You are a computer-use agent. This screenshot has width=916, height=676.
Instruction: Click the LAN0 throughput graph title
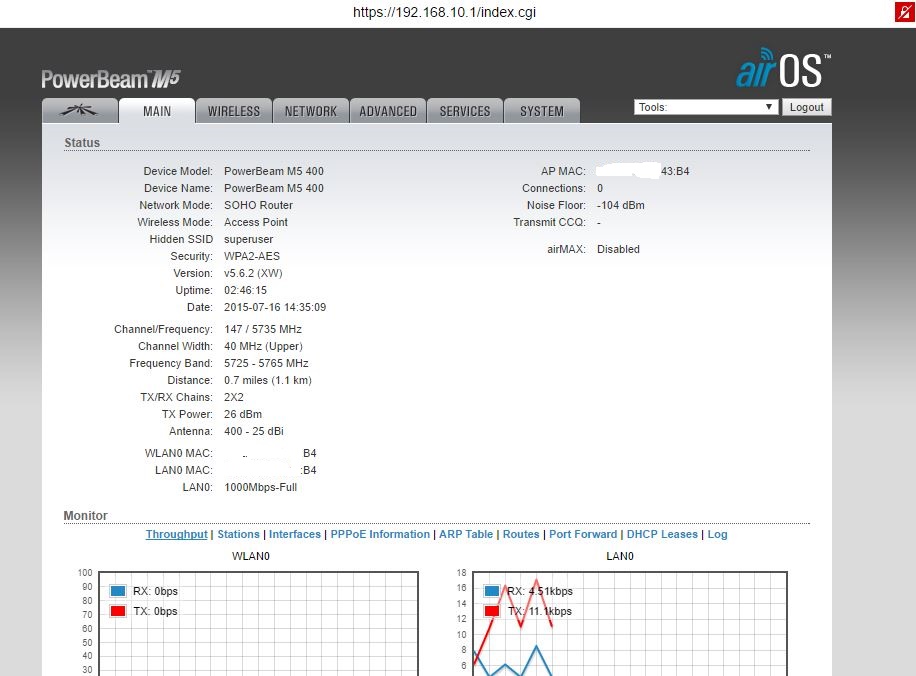point(620,556)
